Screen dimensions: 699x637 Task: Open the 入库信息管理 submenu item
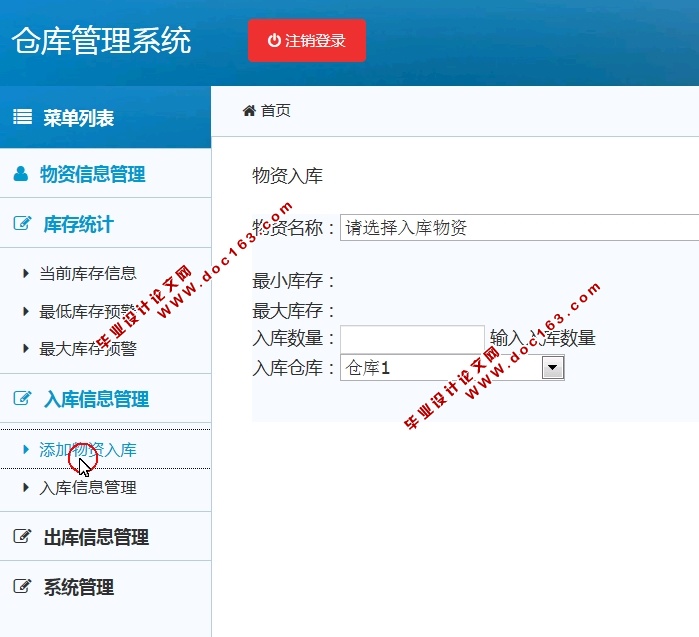click(x=88, y=488)
